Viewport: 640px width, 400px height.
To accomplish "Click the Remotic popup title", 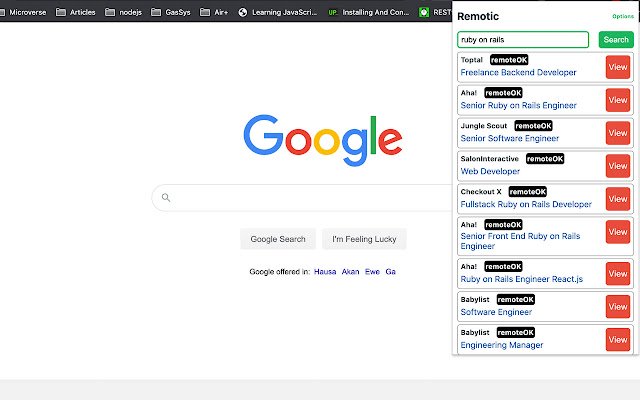I will click(478, 16).
